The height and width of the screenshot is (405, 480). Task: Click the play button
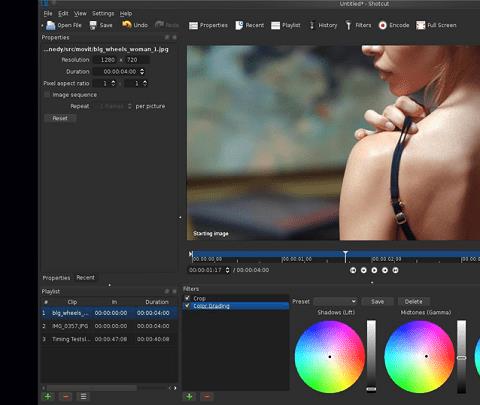pyautogui.click(x=374, y=270)
